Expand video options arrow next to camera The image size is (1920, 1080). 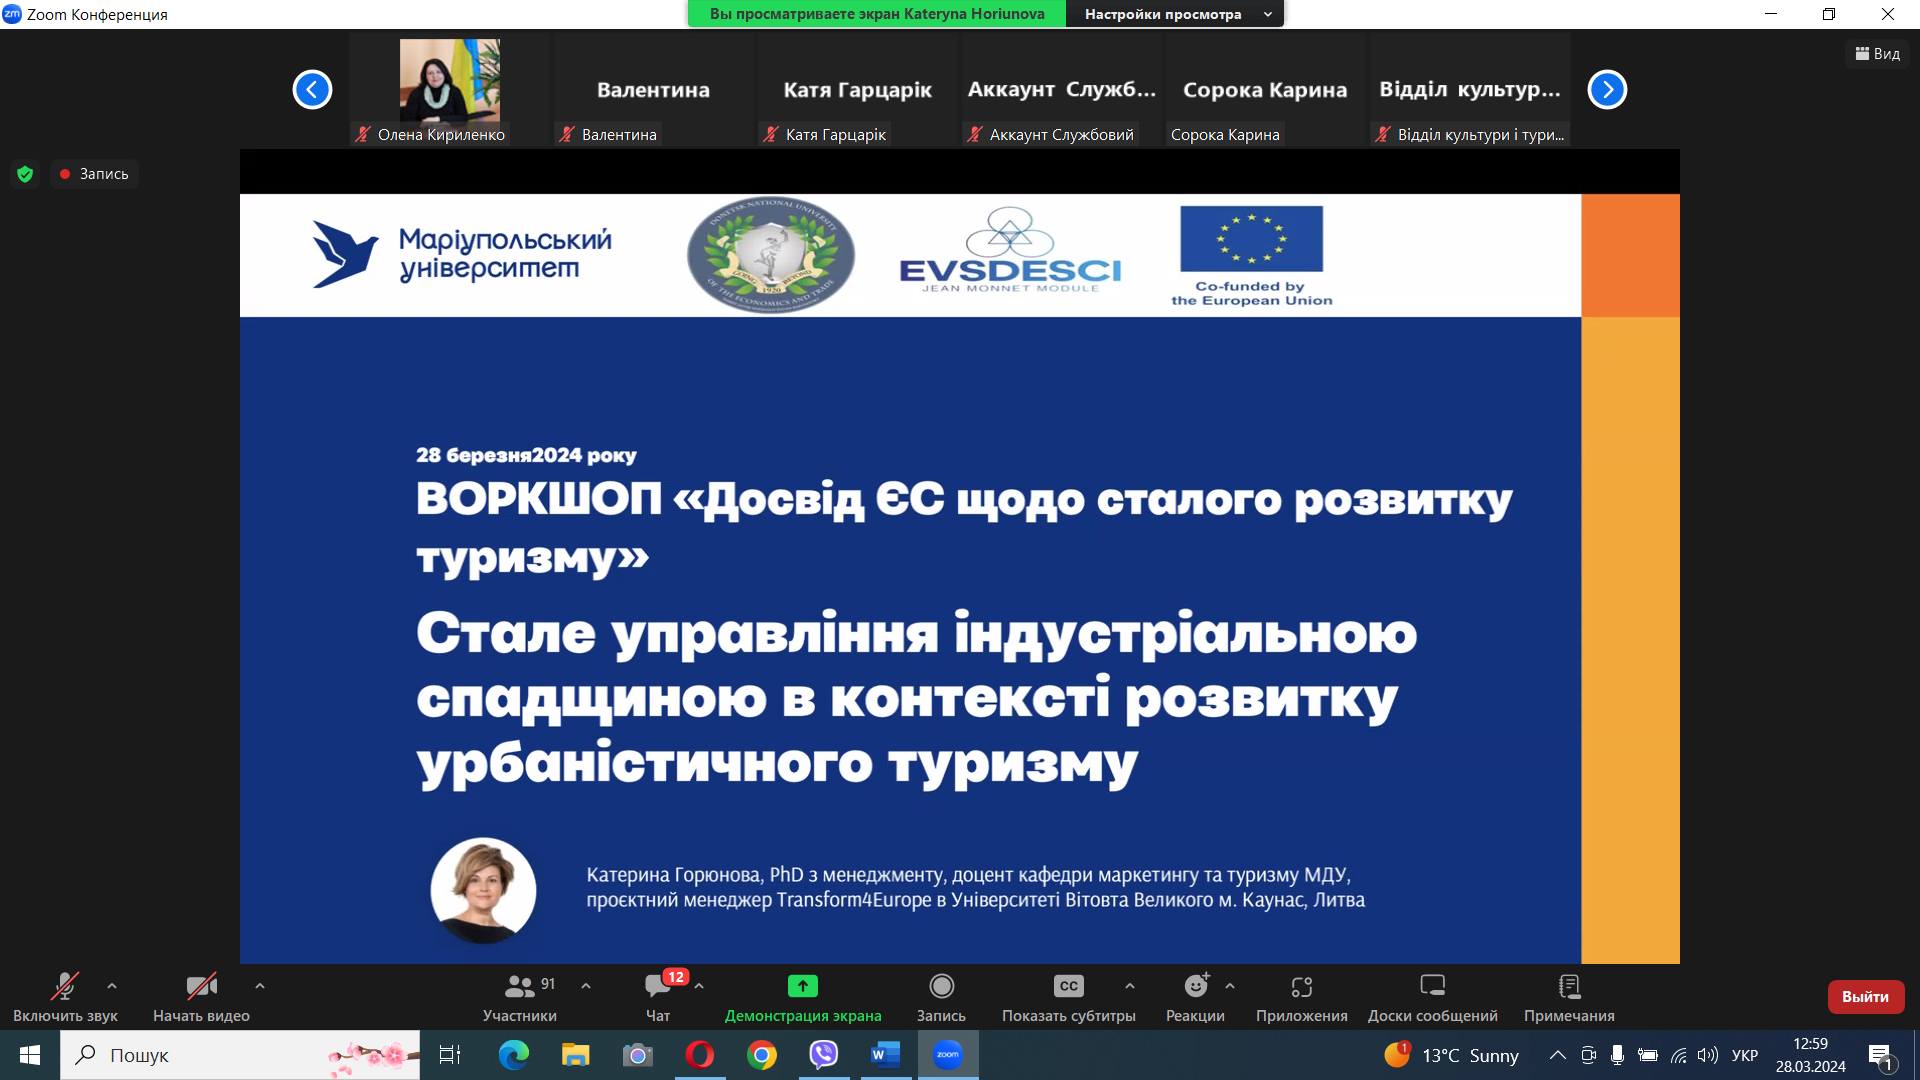[260, 986]
